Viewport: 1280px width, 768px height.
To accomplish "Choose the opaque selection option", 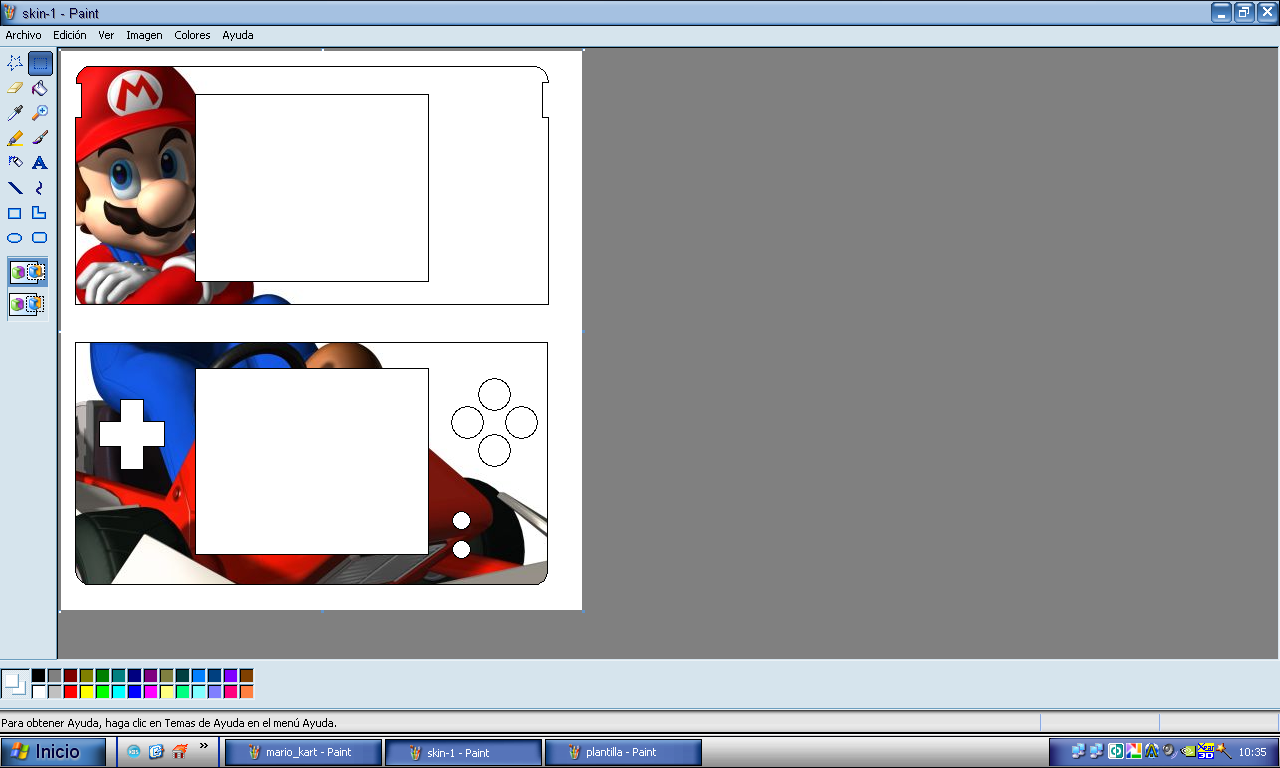I will tap(28, 272).
